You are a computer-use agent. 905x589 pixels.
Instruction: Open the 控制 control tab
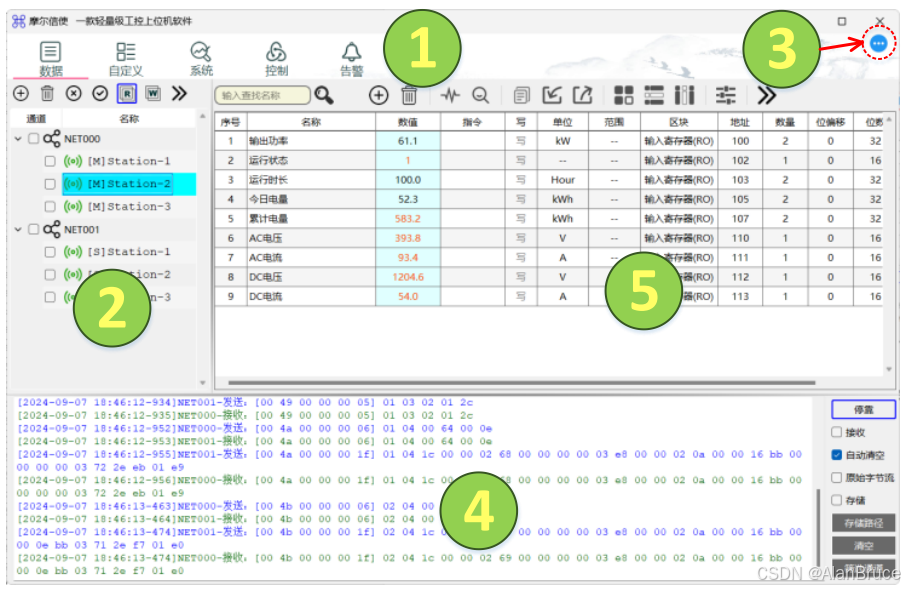click(x=277, y=58)
